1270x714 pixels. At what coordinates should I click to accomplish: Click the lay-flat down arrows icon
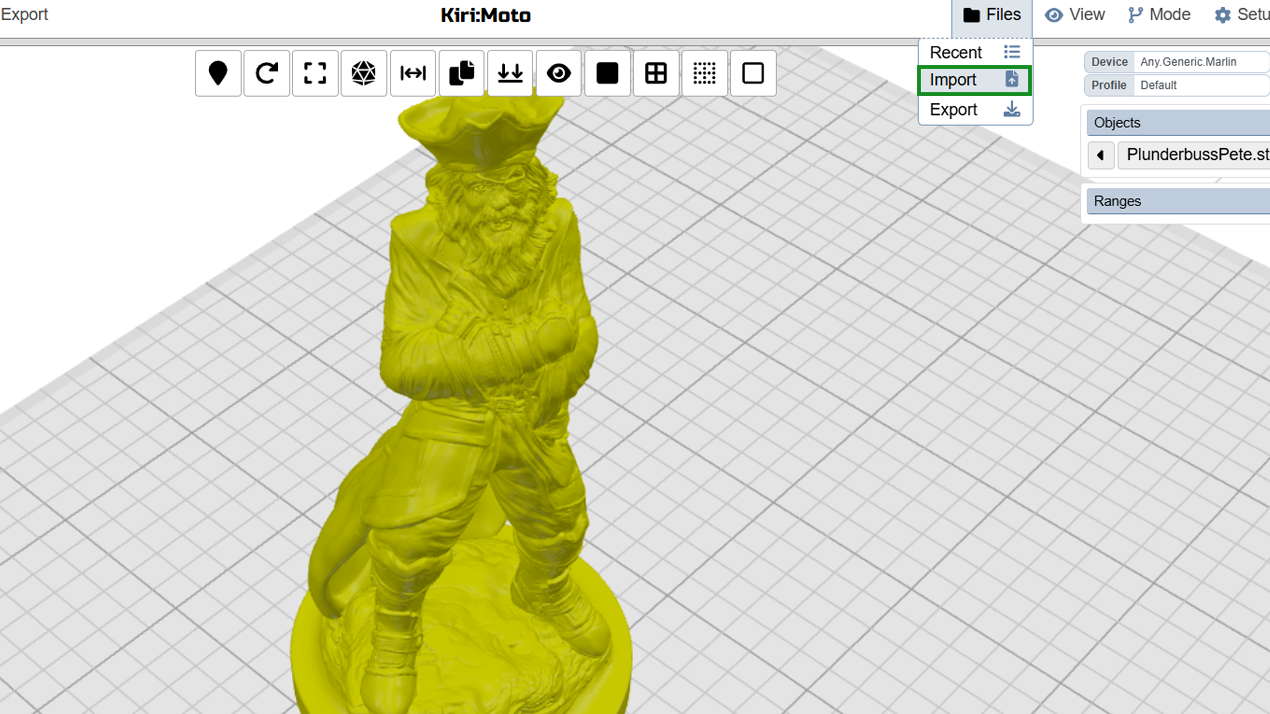[x=510, y=73]
